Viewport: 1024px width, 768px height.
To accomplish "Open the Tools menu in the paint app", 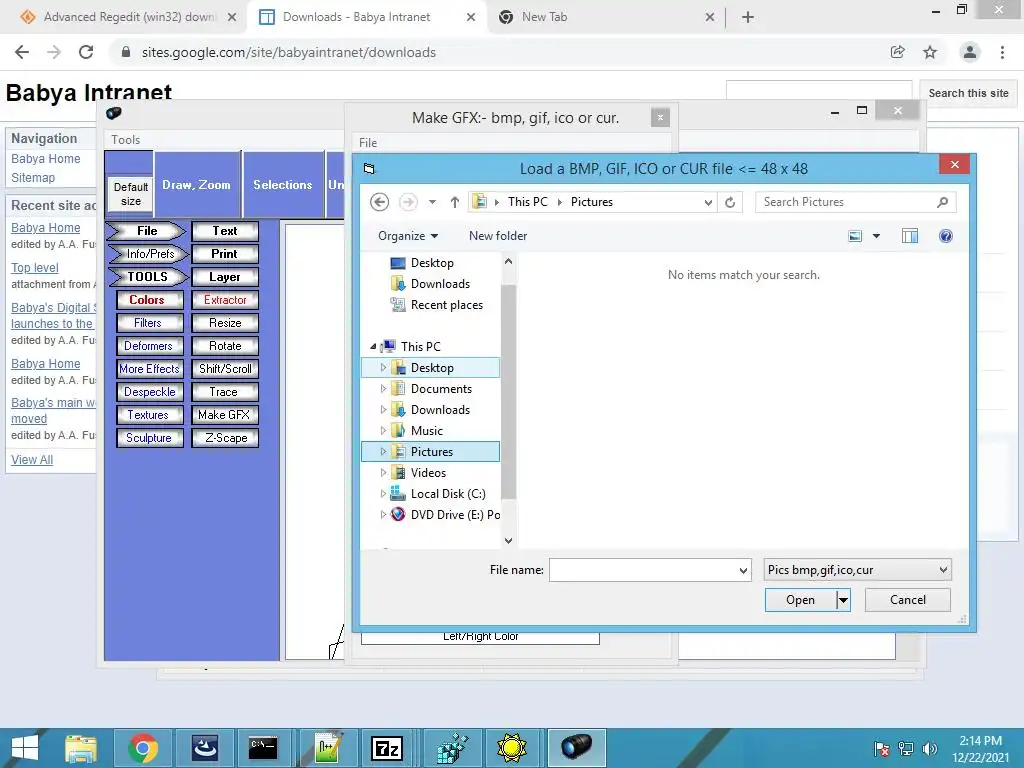I will 125,140.
